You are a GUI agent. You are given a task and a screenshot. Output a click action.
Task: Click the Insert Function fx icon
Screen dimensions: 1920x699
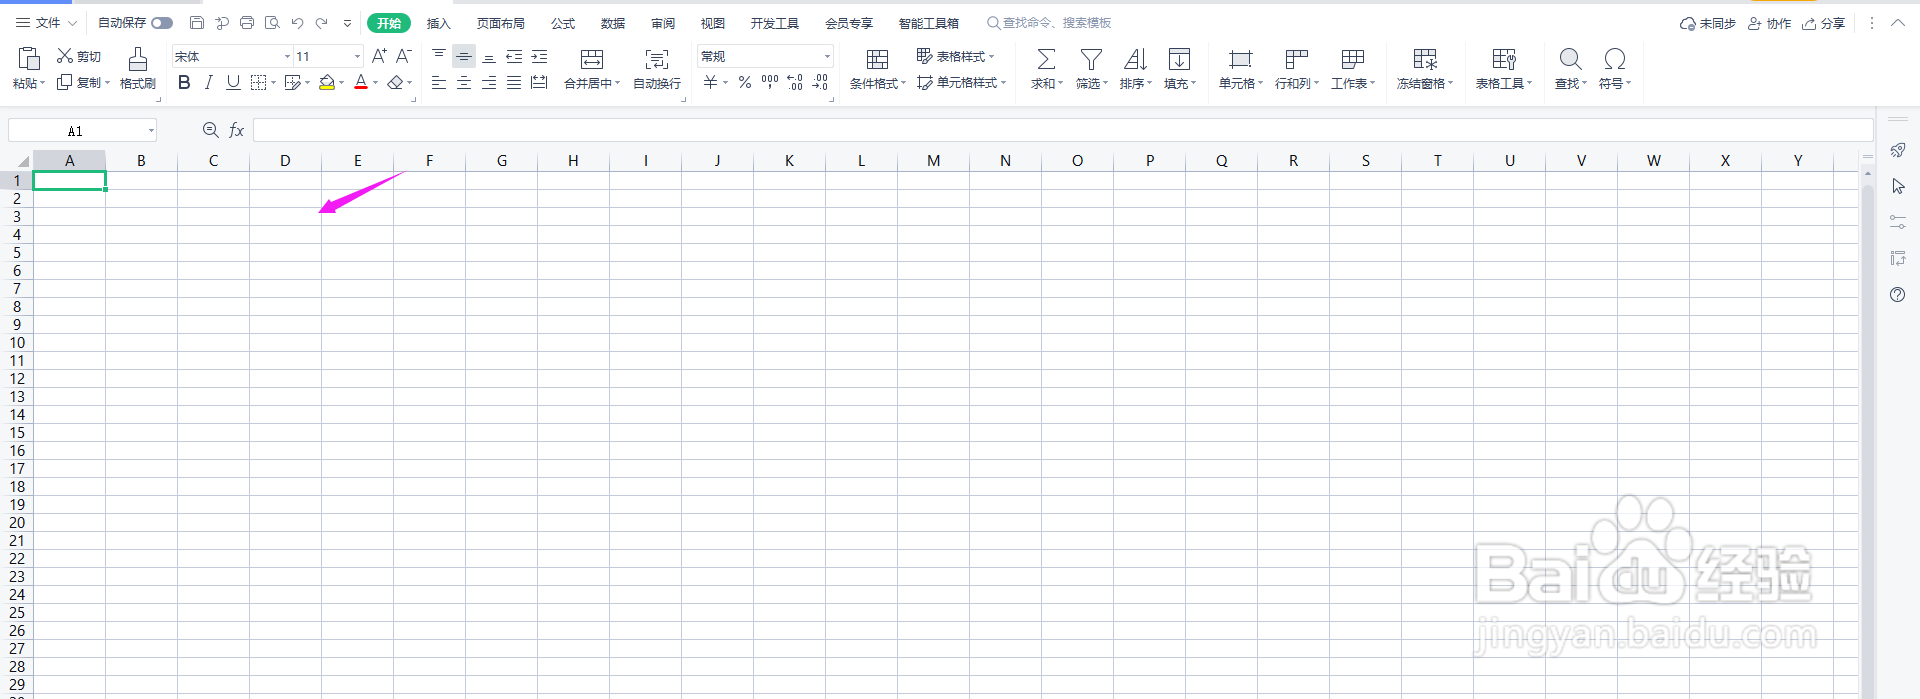point(237,130)
